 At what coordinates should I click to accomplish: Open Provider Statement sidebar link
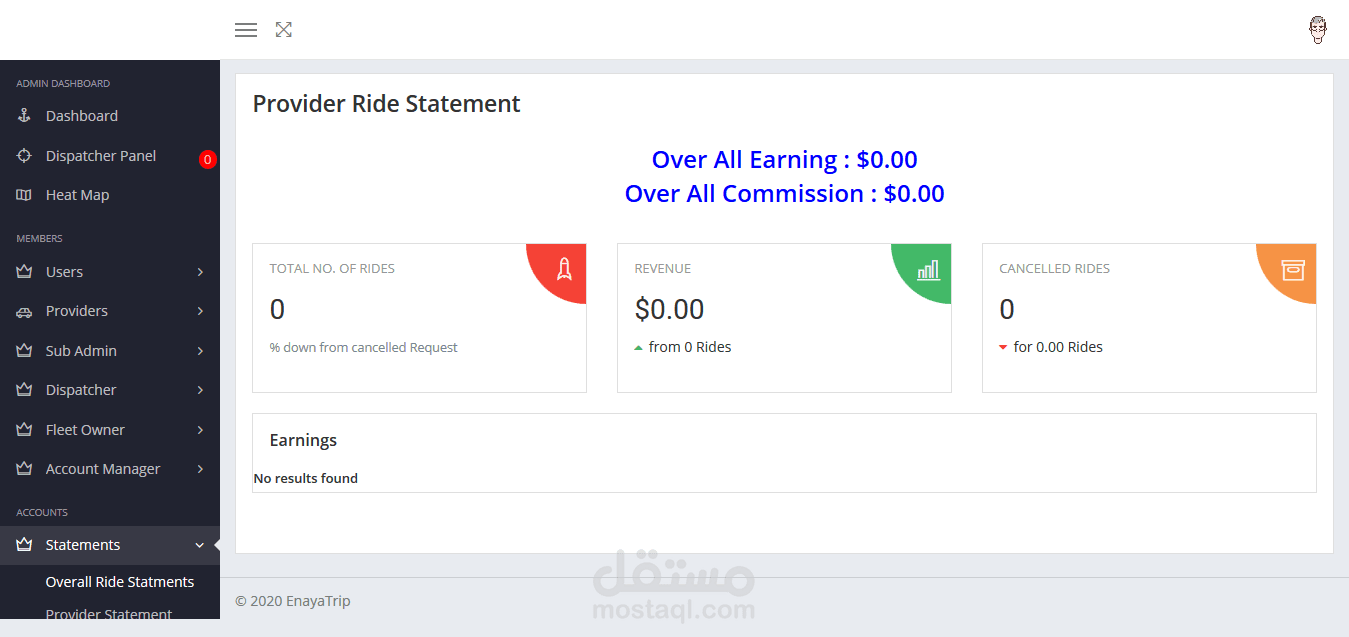coord(109,614)
